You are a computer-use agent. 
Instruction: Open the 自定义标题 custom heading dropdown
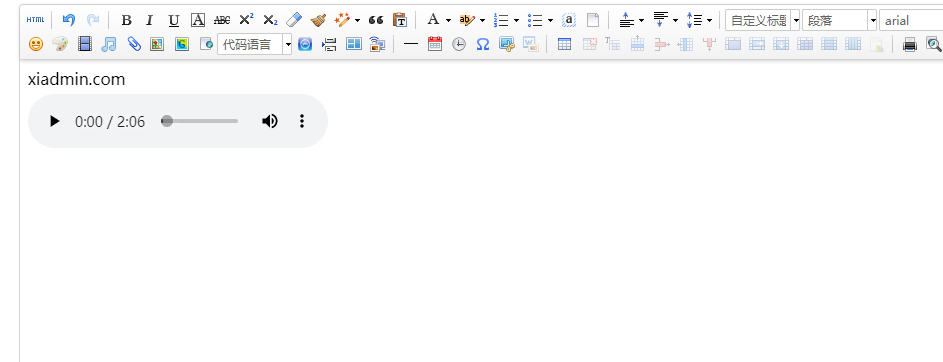[x=763, y=20]
